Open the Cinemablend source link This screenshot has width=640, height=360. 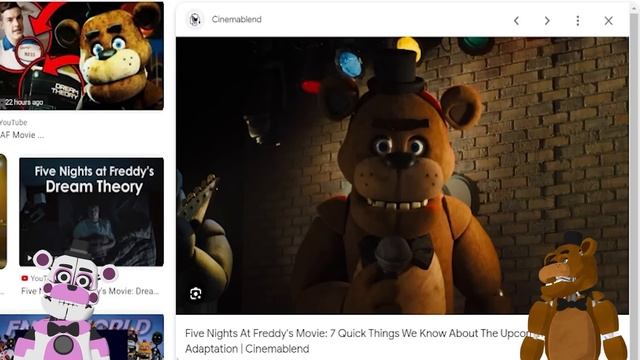click(236, 19)
